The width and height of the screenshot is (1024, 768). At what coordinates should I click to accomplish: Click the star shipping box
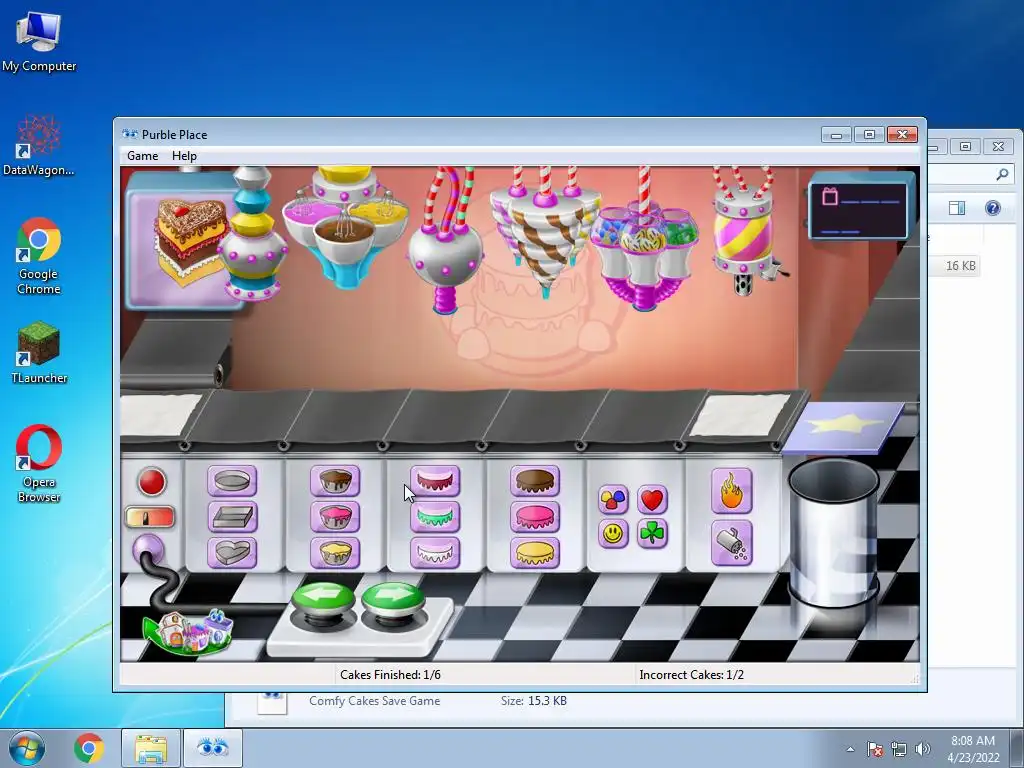(x=844, y=427)
